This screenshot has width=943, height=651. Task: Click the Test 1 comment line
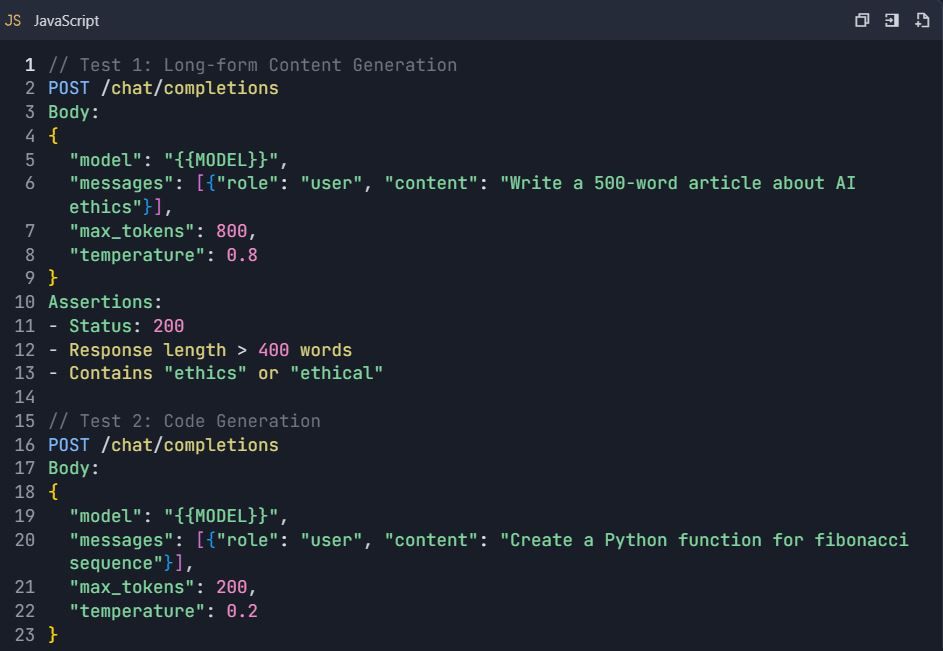253,65
